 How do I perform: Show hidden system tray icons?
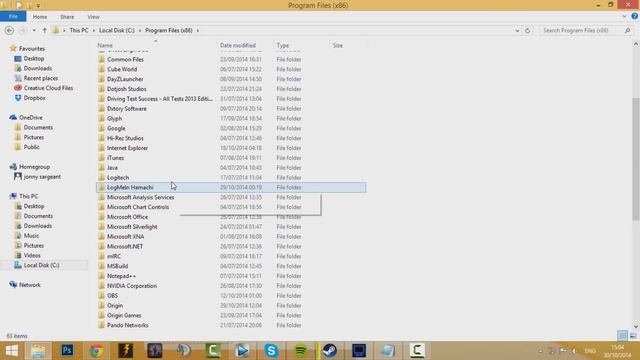click(x=540, y=351)
